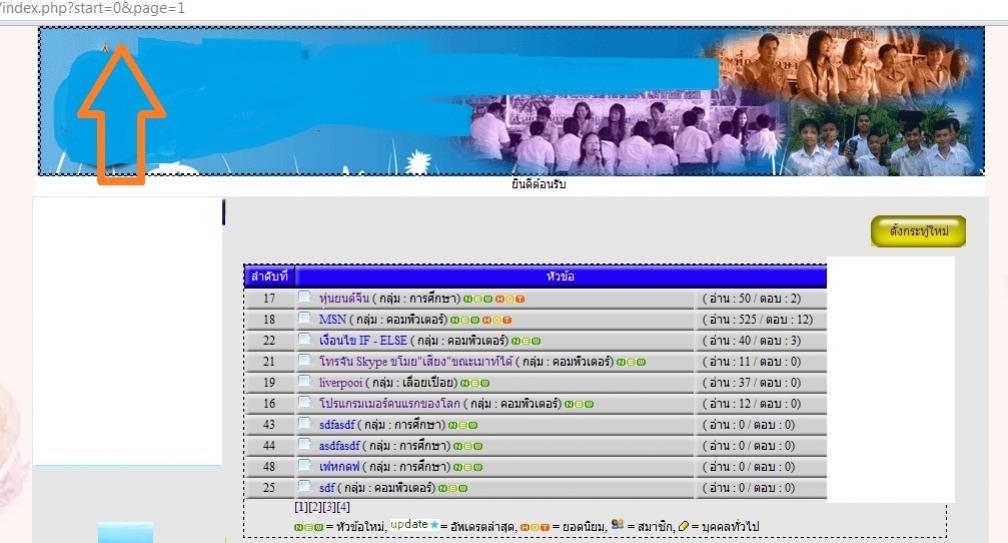Click row number 43 cell

269,425
